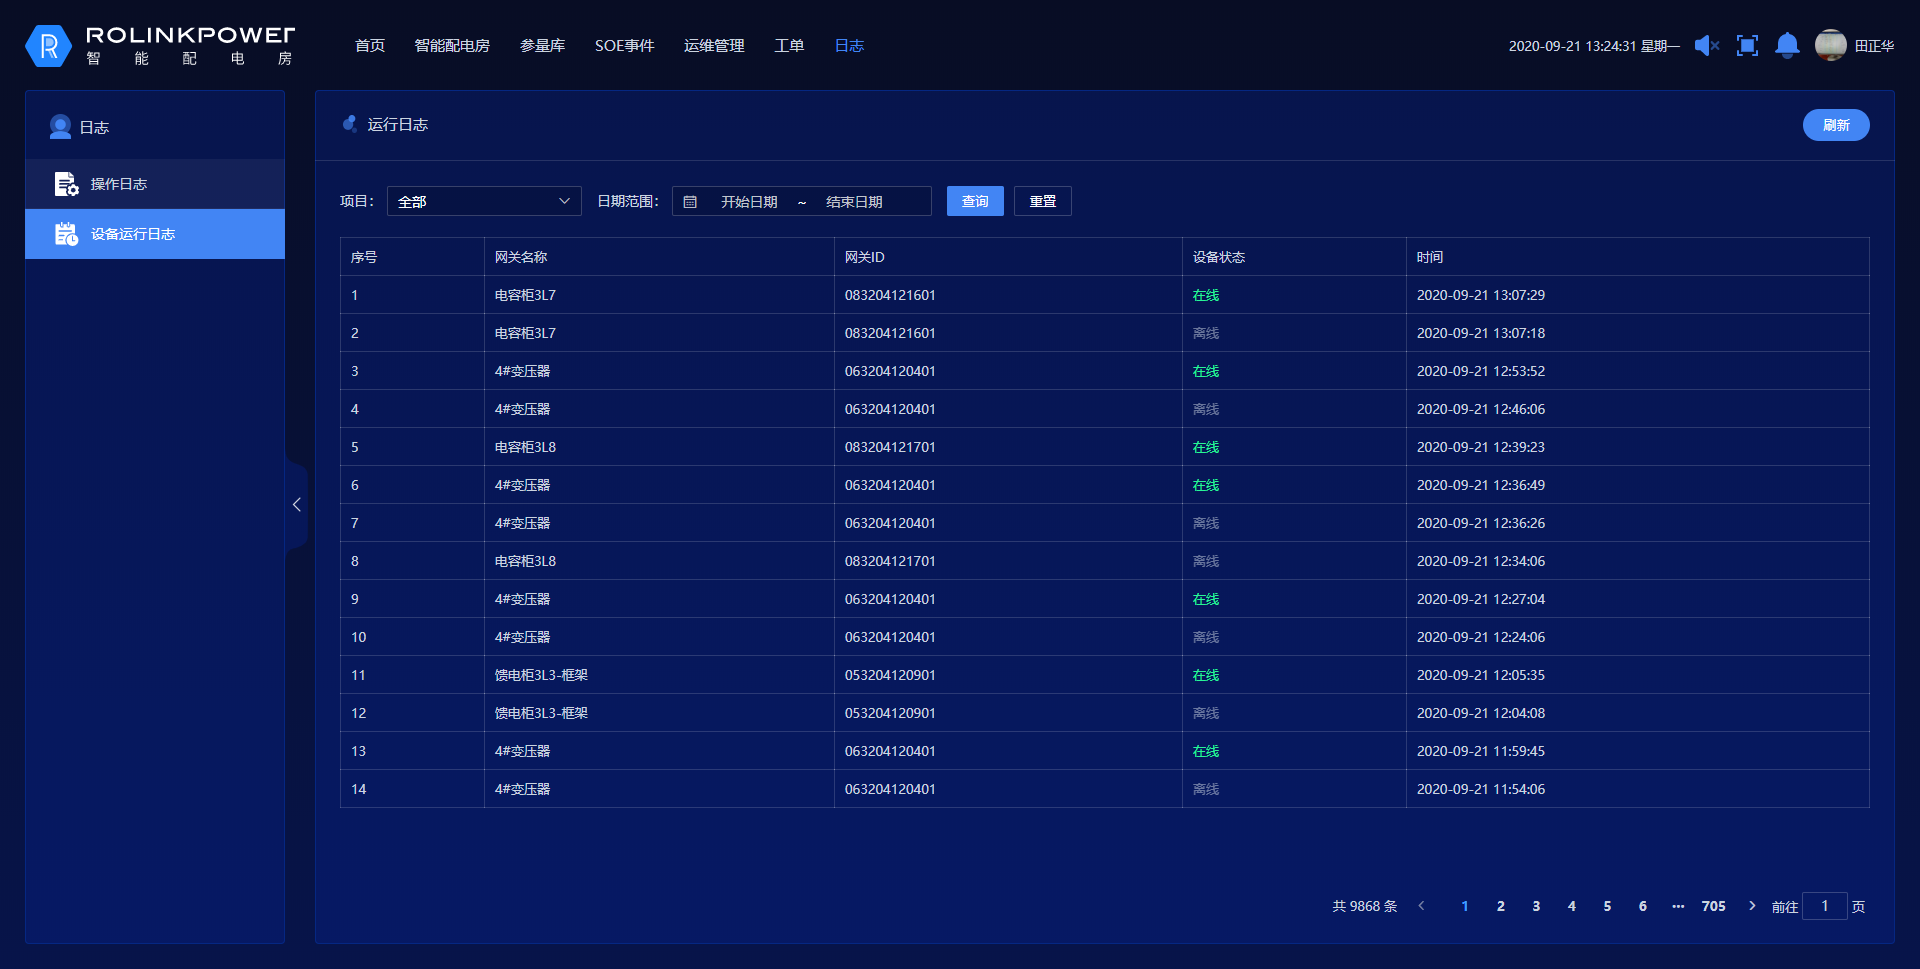Collapse the left sidebar panel
Viewport: 1920px width, 969px height.
click(296, 505)
